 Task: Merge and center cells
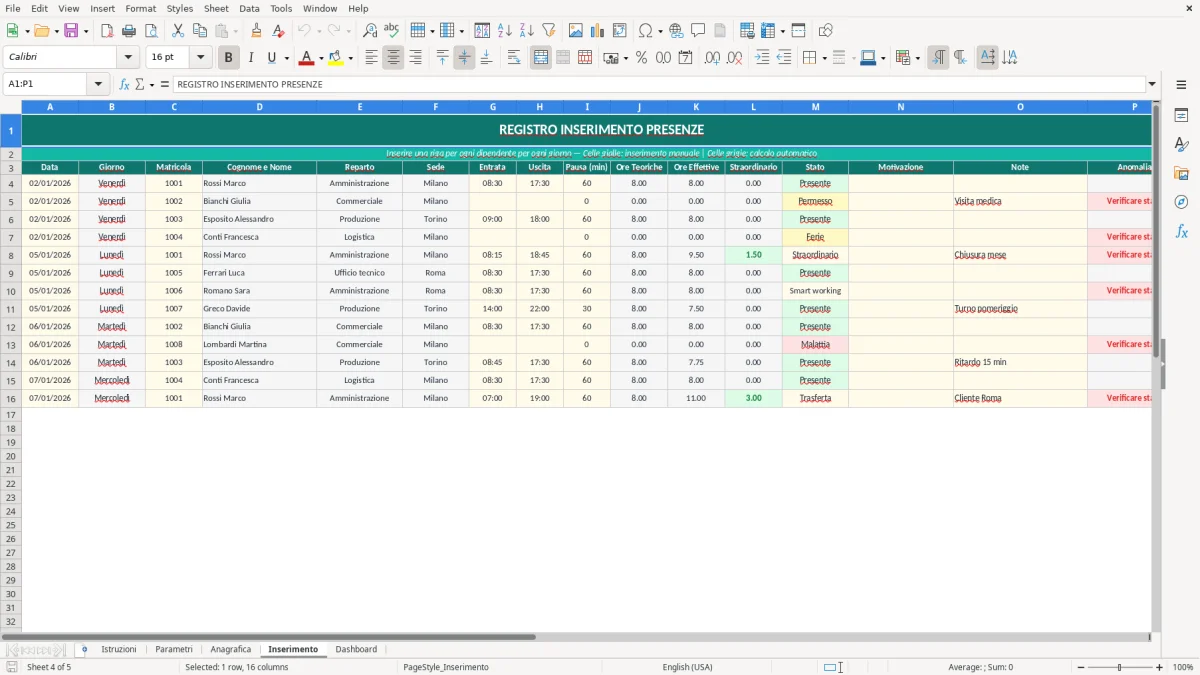click(x=541, y=58)
